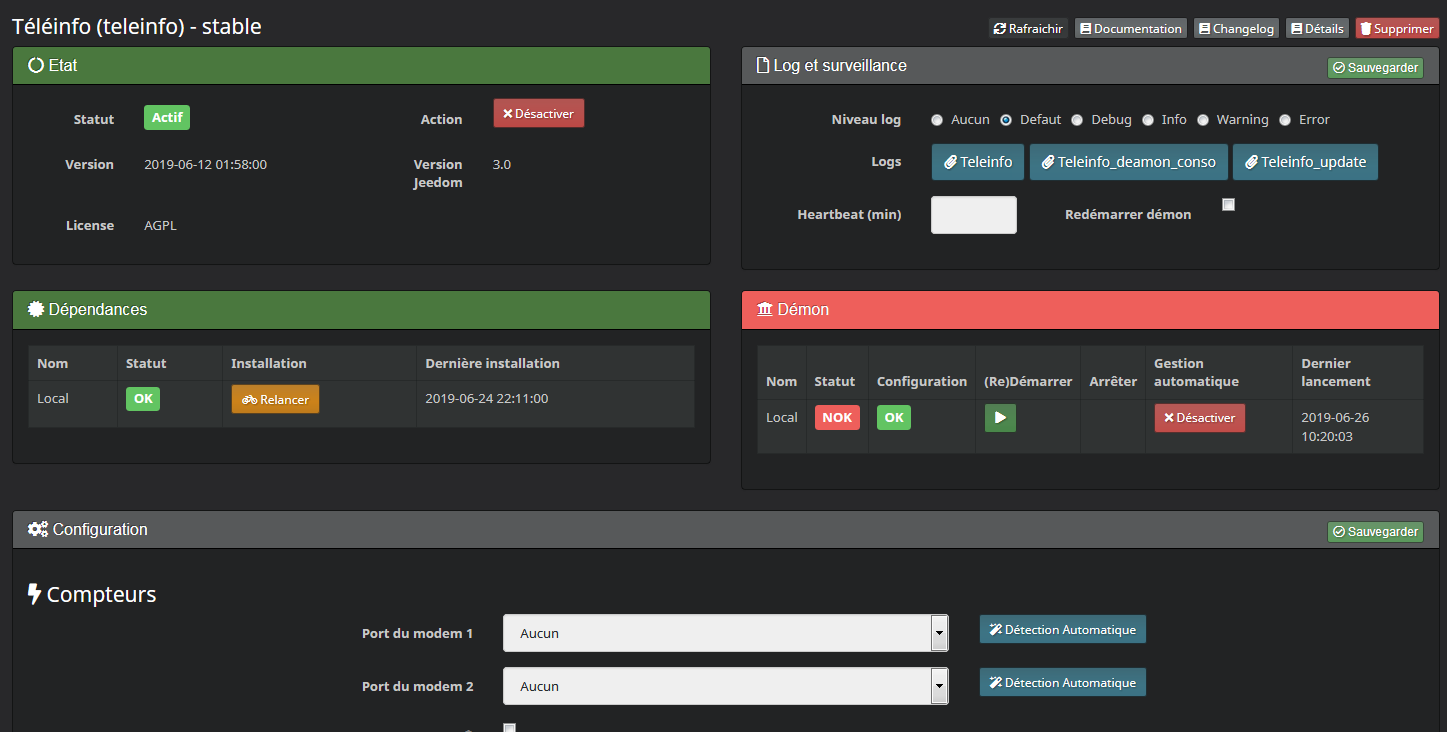Save the Log et surveillance settings

point(1375,67)
